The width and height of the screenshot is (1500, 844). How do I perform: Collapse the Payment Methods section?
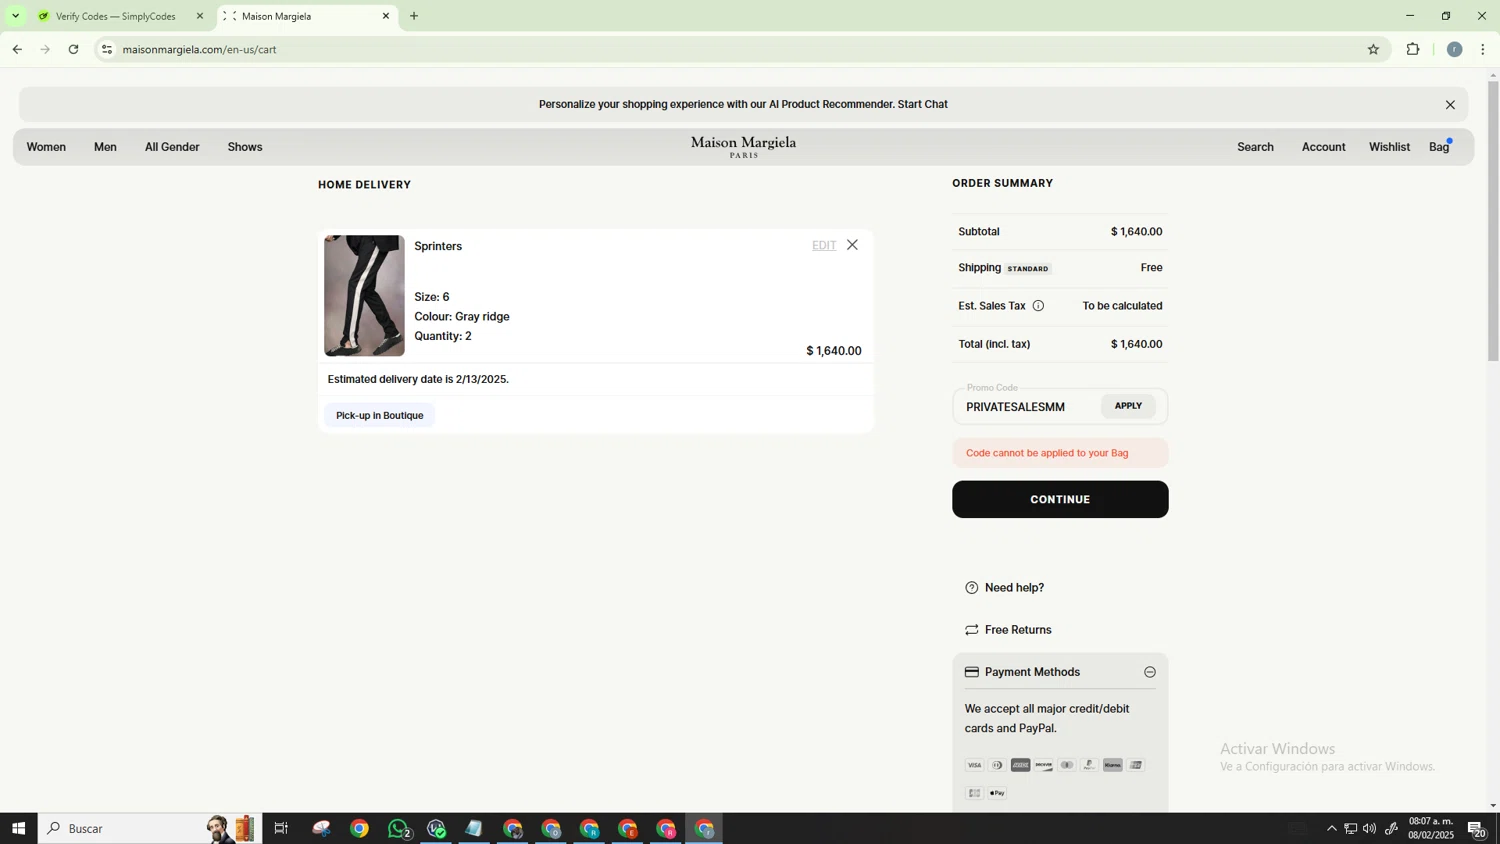(1150, 672)
